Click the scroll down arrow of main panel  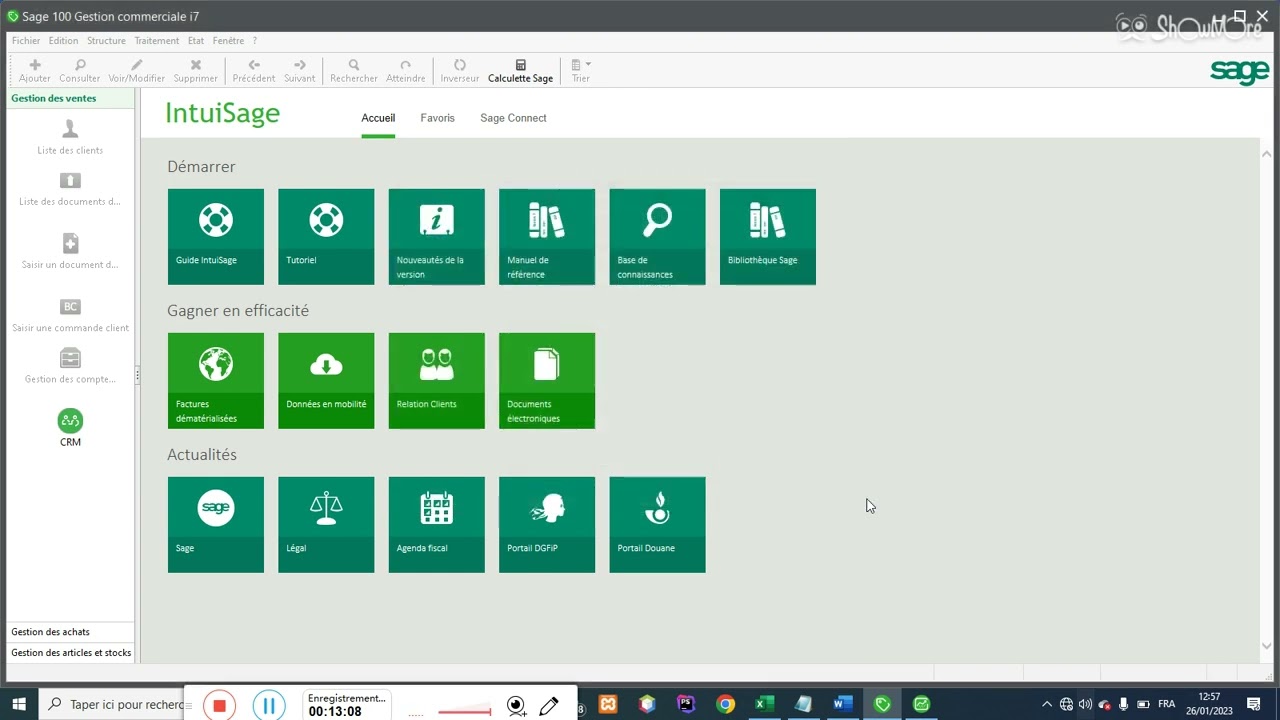pyautogui.click(x=1267, y=646)
